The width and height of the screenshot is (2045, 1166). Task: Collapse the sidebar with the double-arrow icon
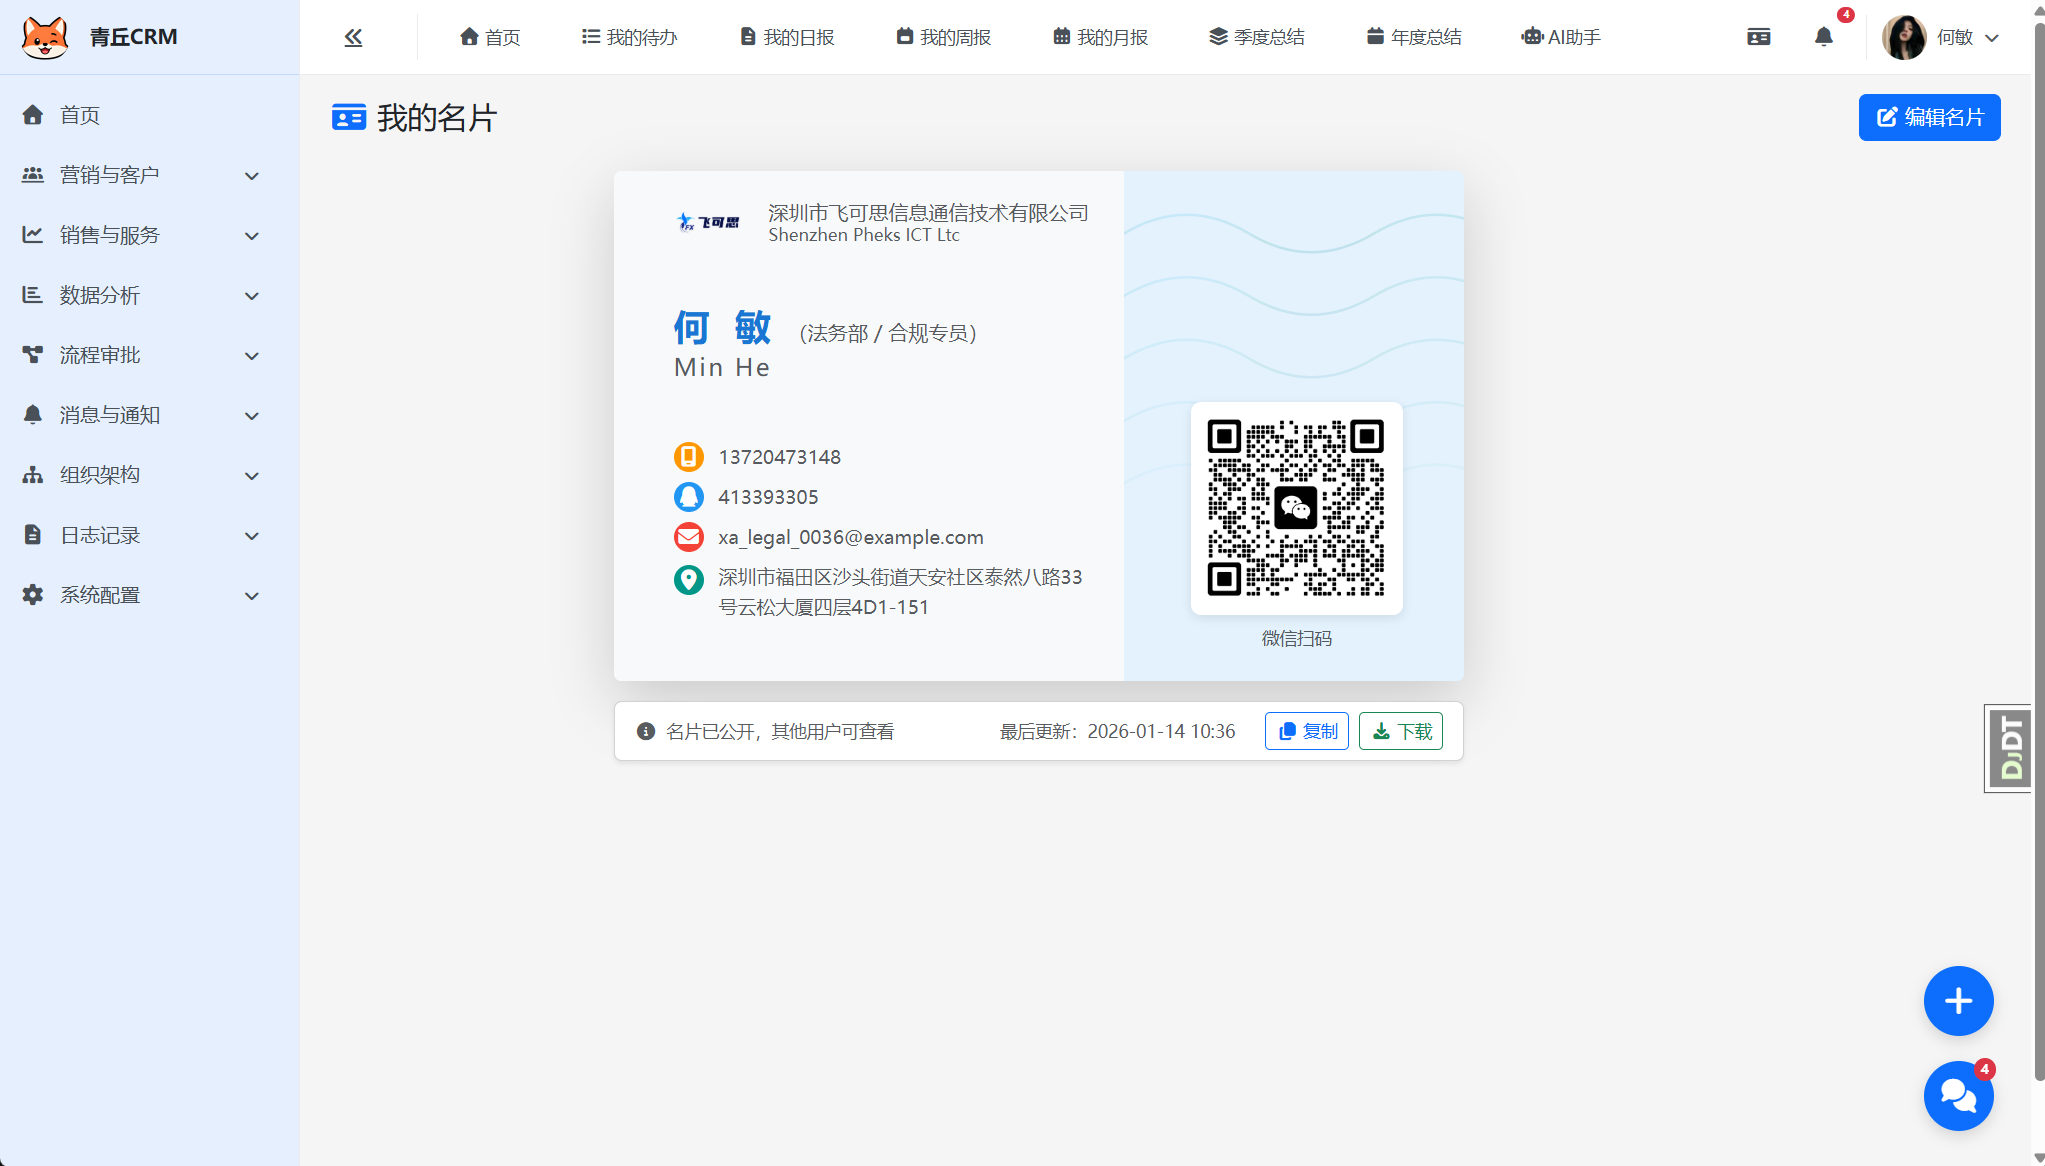[352, 37]
